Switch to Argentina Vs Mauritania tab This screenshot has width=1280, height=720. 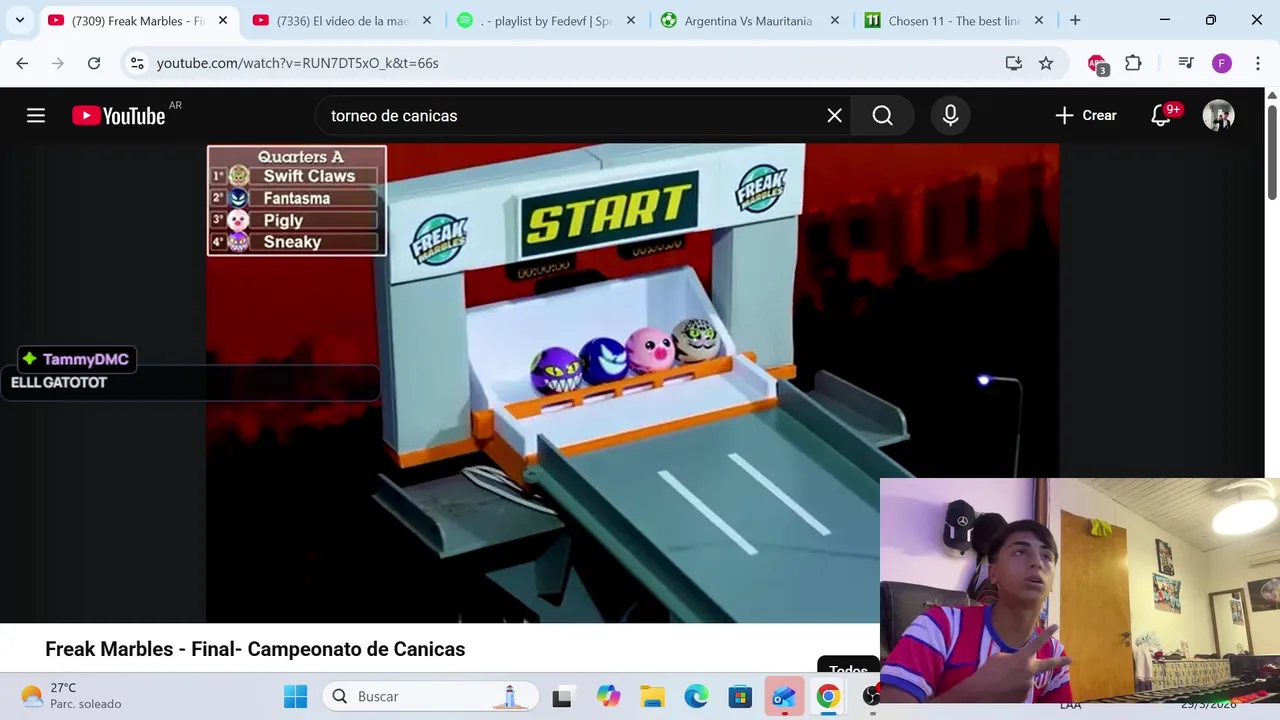coord(748,20)
